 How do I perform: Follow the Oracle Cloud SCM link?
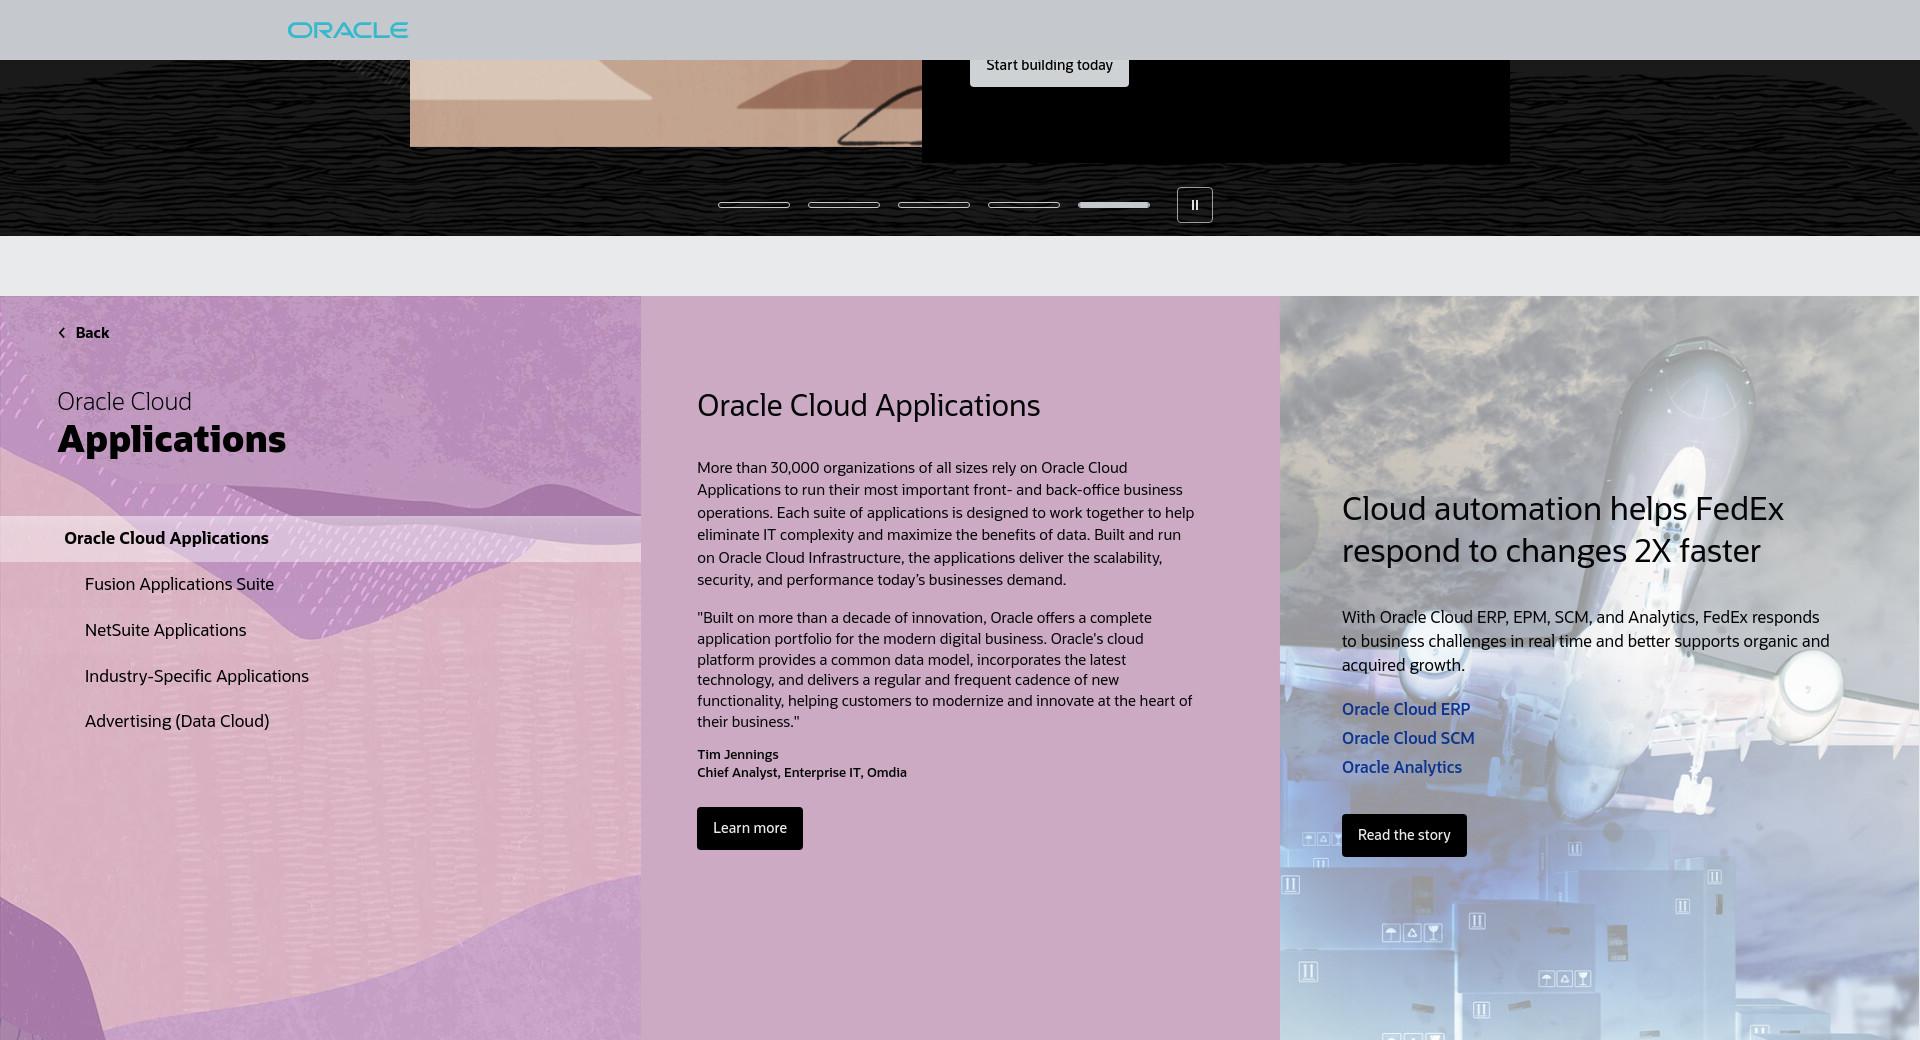[1408, 738]
